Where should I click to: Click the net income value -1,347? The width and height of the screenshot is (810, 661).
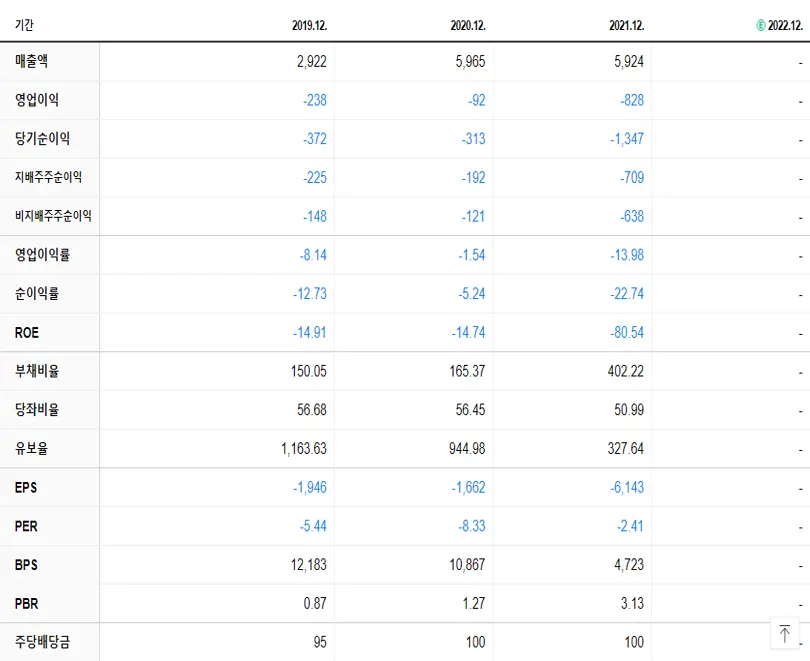tap(627, 139)
